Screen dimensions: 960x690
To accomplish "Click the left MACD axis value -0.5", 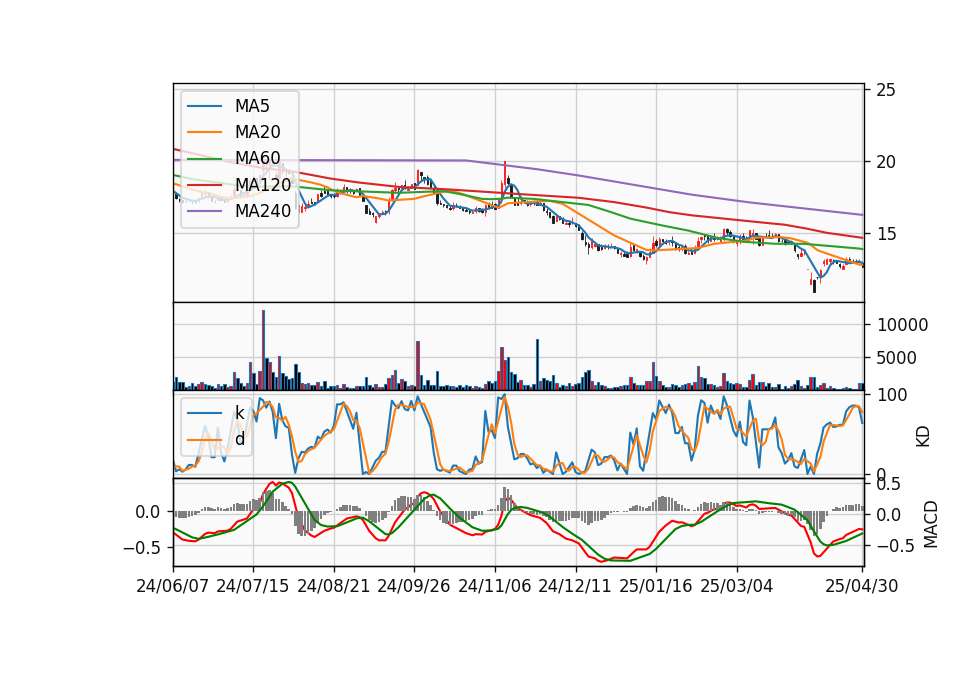I will click(142, 547).
